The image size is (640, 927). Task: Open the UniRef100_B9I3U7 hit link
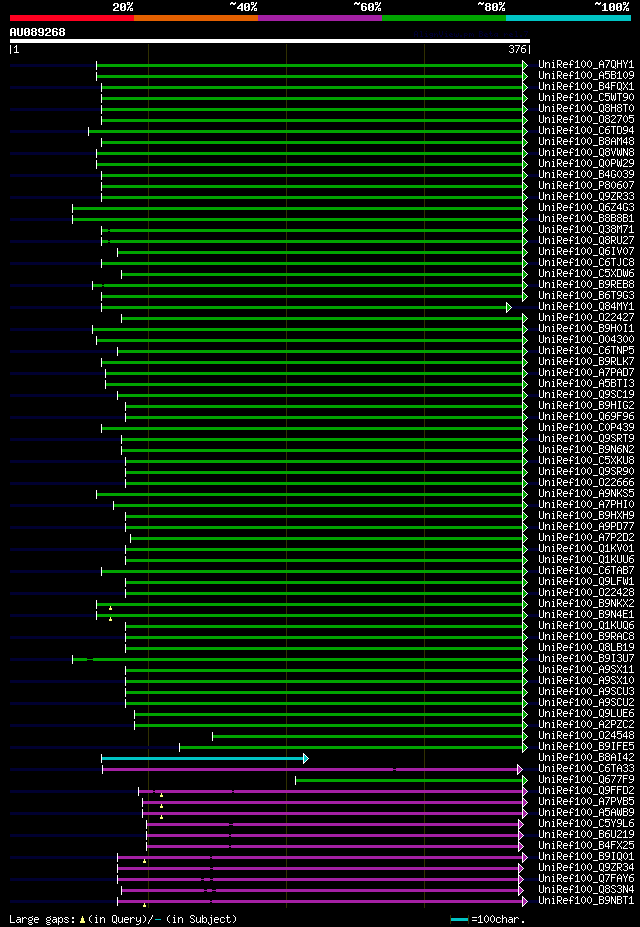pos(586,659)
